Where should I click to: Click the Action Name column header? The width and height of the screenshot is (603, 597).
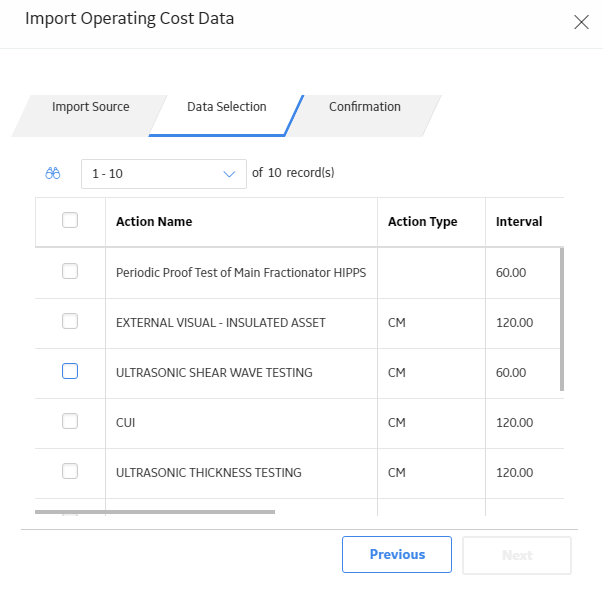click(x=154, y=222)
